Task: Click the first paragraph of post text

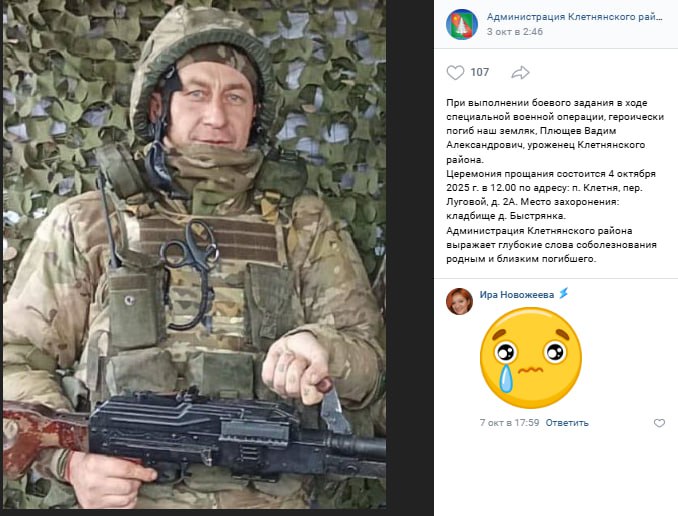Action: tap(555, 131)
